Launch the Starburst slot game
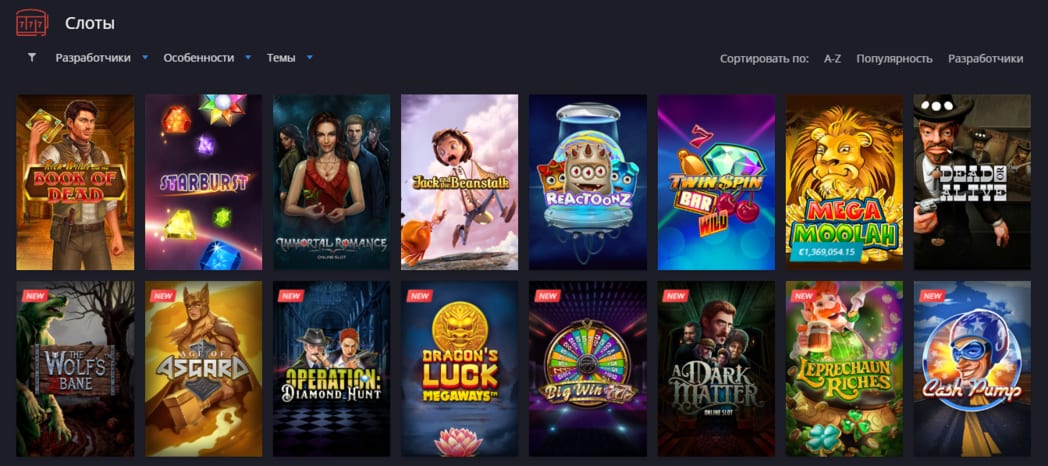1048x466 pixels. point(203,182)
